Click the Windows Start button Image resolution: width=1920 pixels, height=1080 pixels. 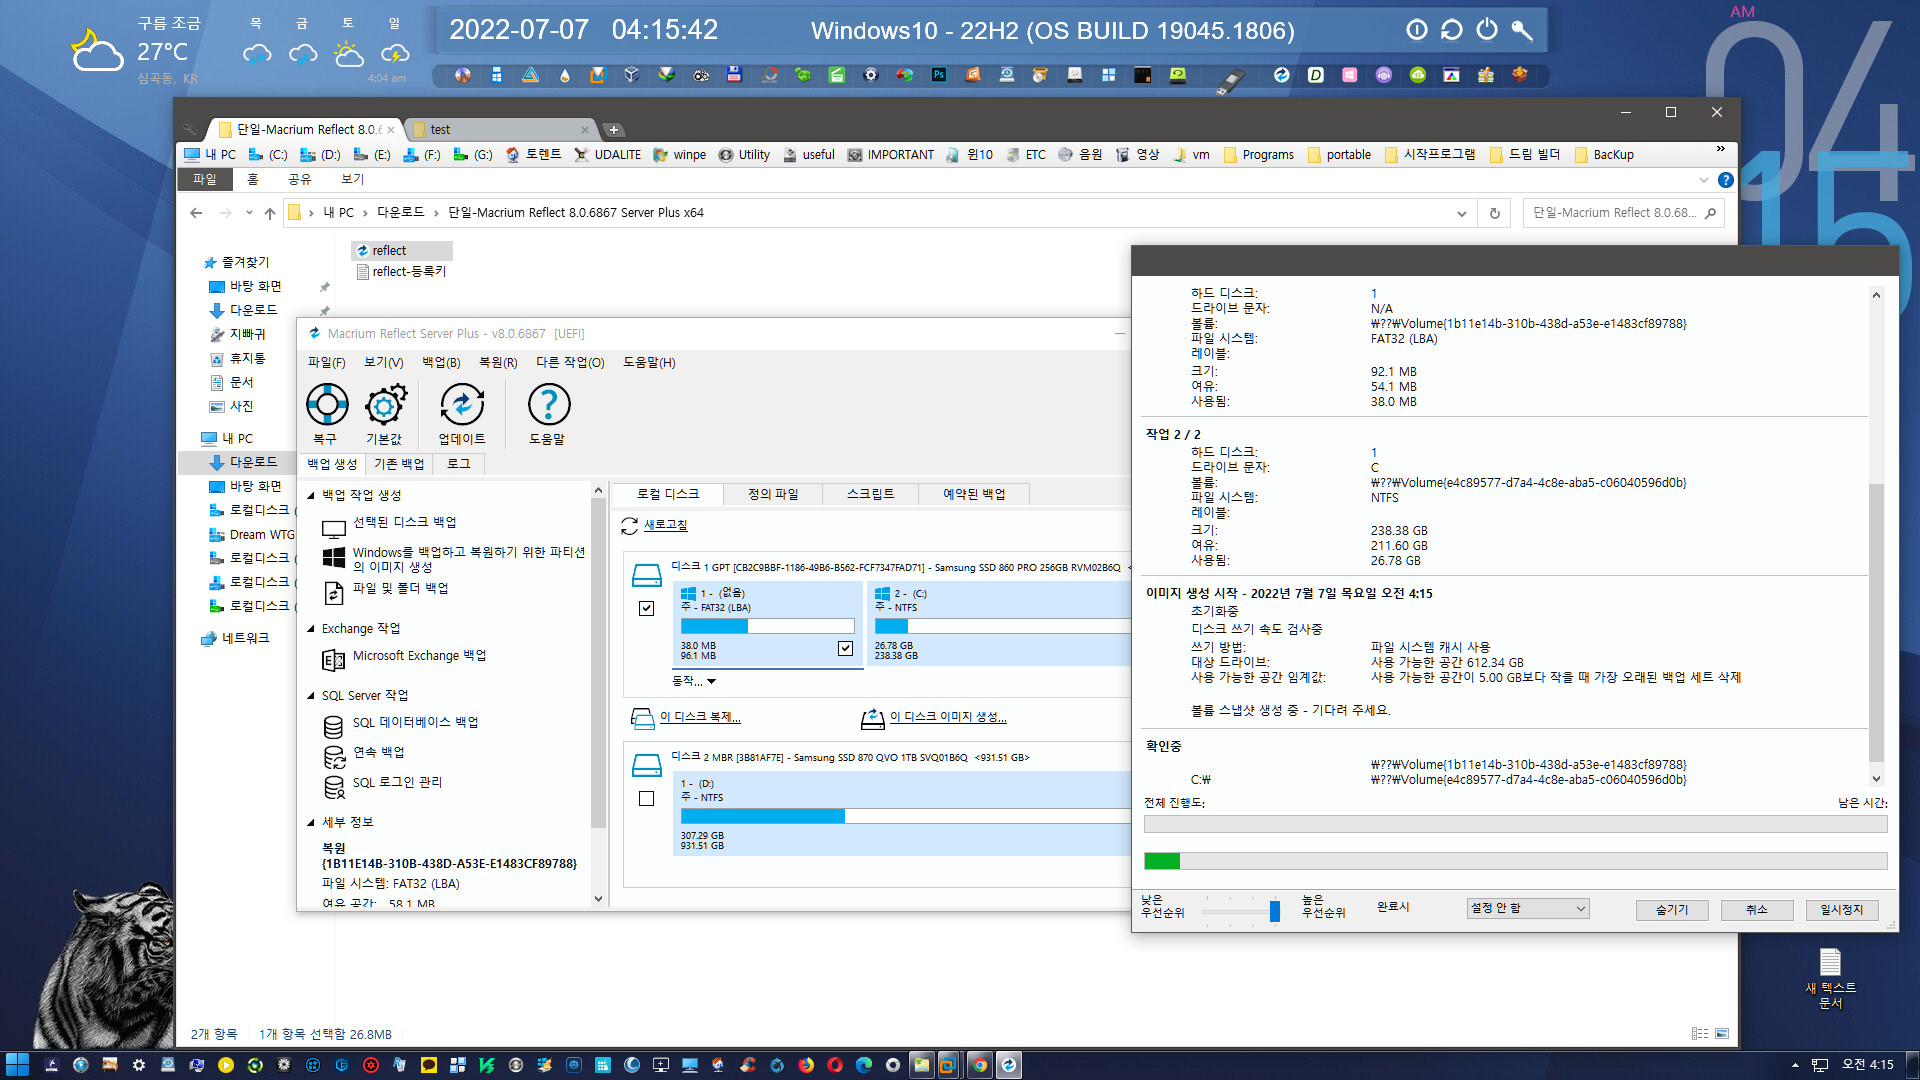tap(17, 1065)
